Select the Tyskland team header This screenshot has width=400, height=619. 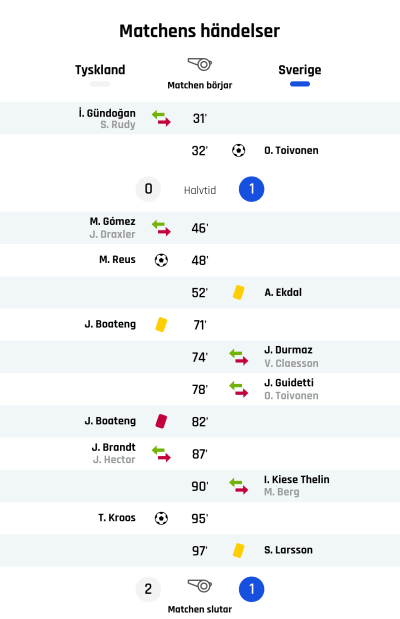tap(100, 70)
